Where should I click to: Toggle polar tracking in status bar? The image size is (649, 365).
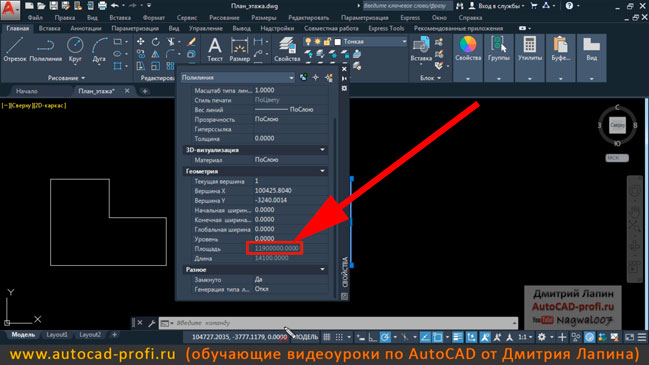click(385, 337)
